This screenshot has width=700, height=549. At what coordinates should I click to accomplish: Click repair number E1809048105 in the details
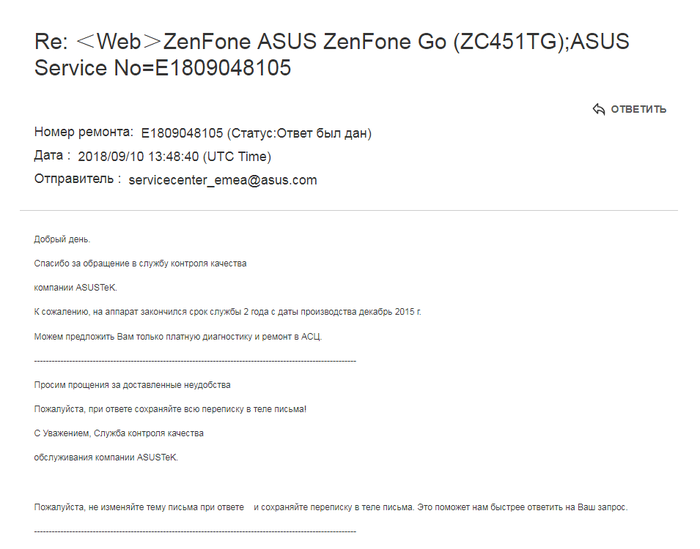pyautogui.click(x=181, y=133)
